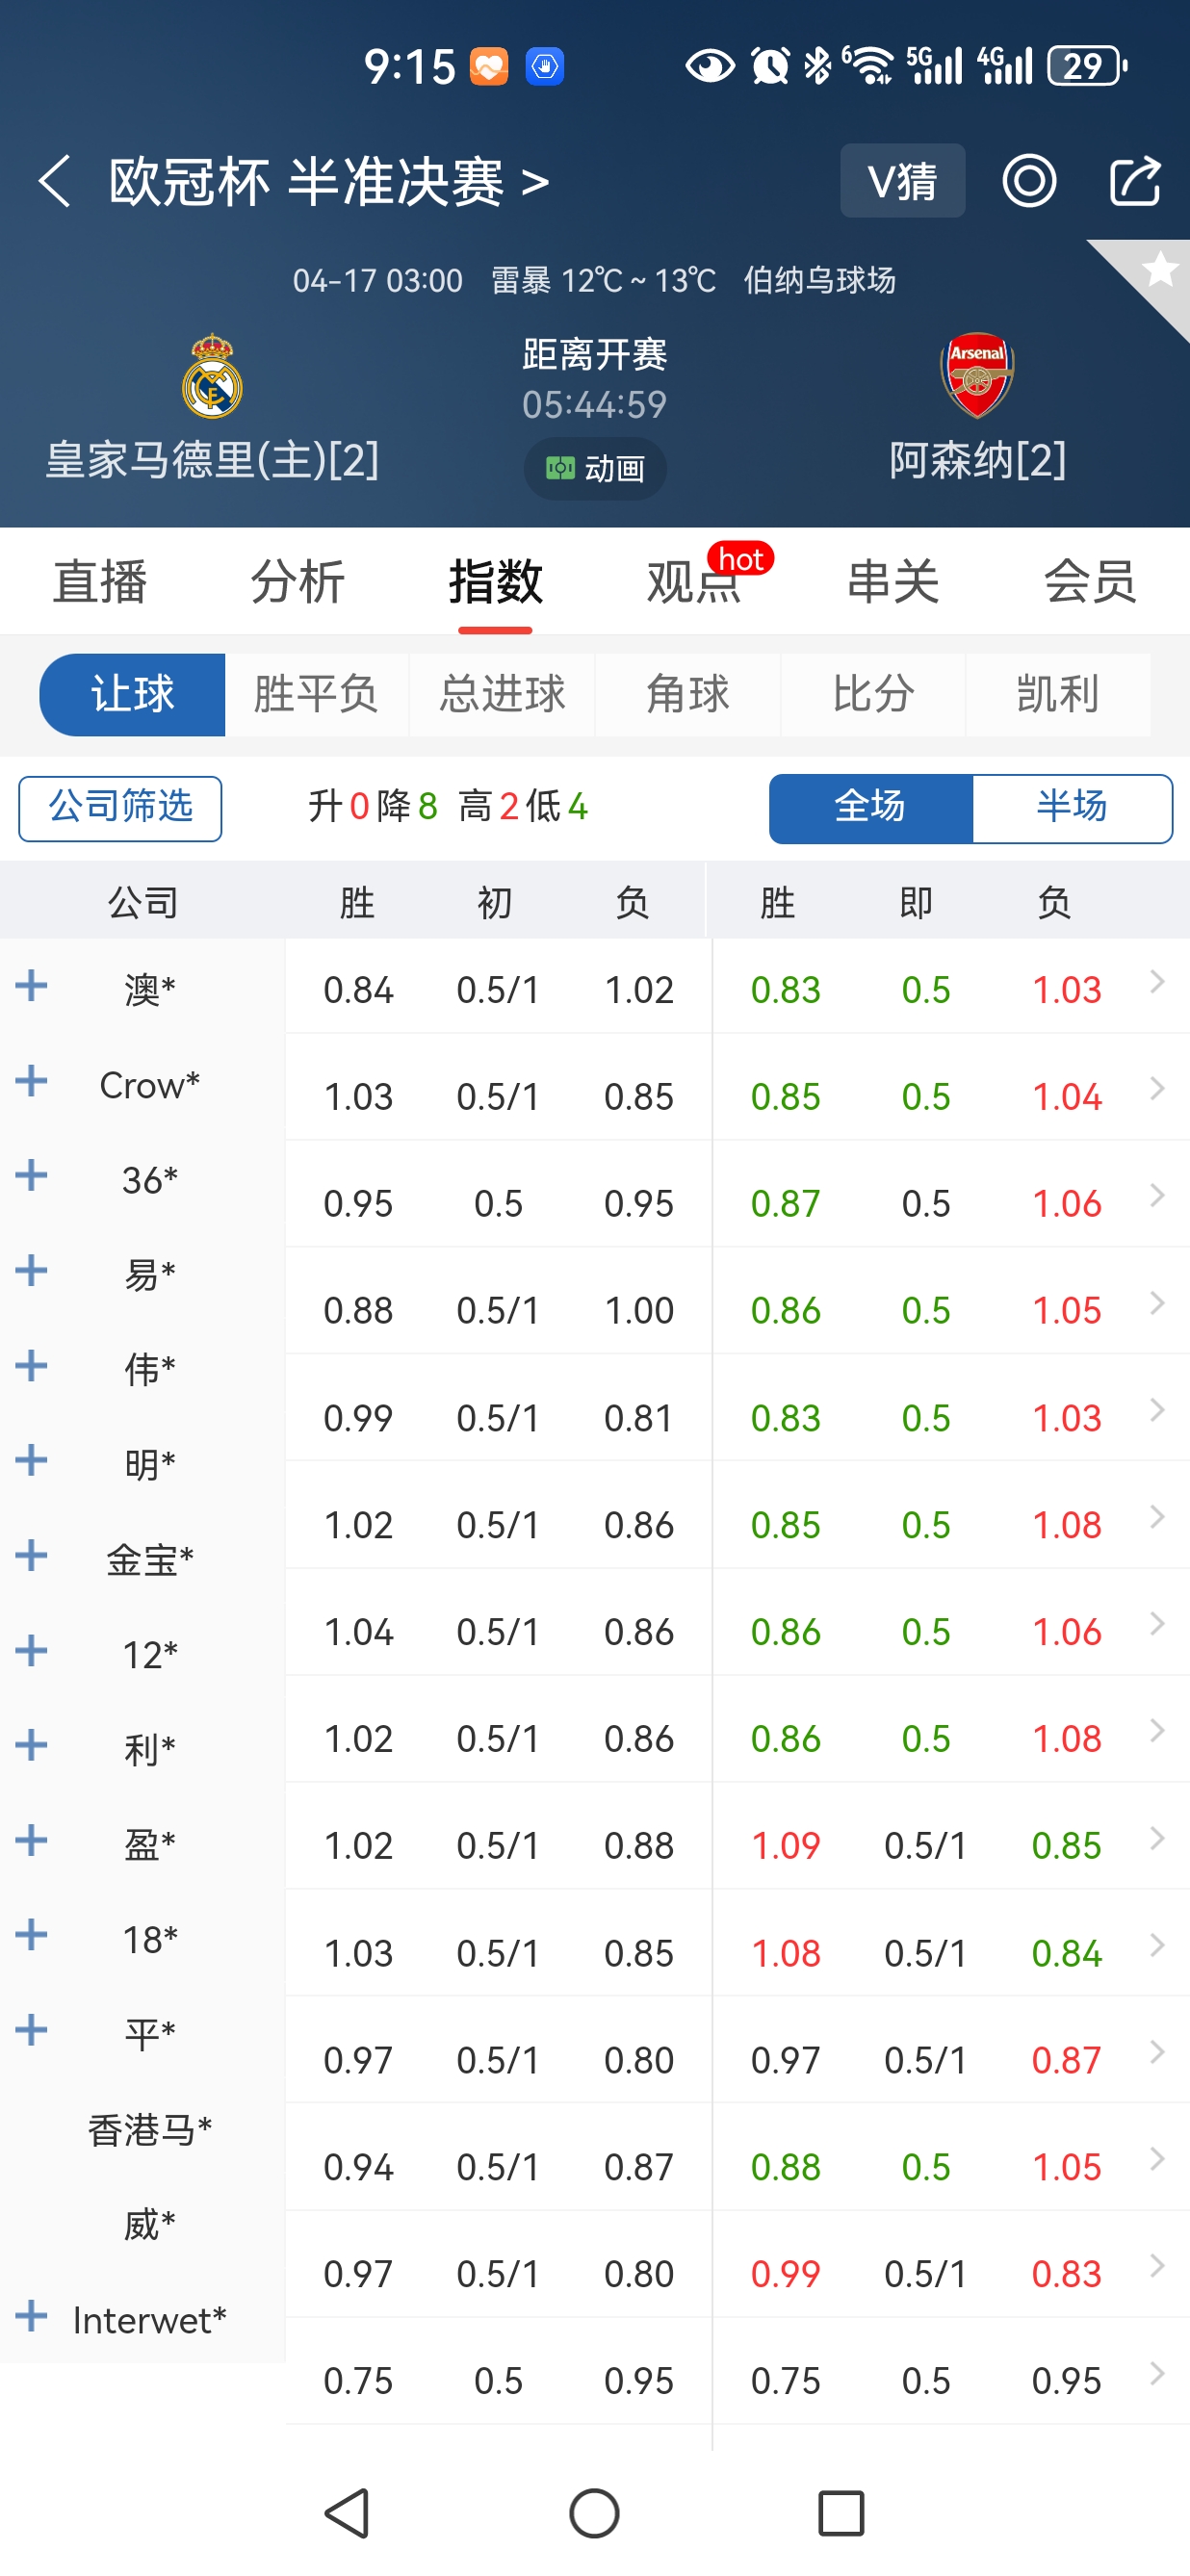Select 让球 handicap sub-tab
This screenshot has height=2576, width=1190.
pyautogui.click(x=132, y=694)
